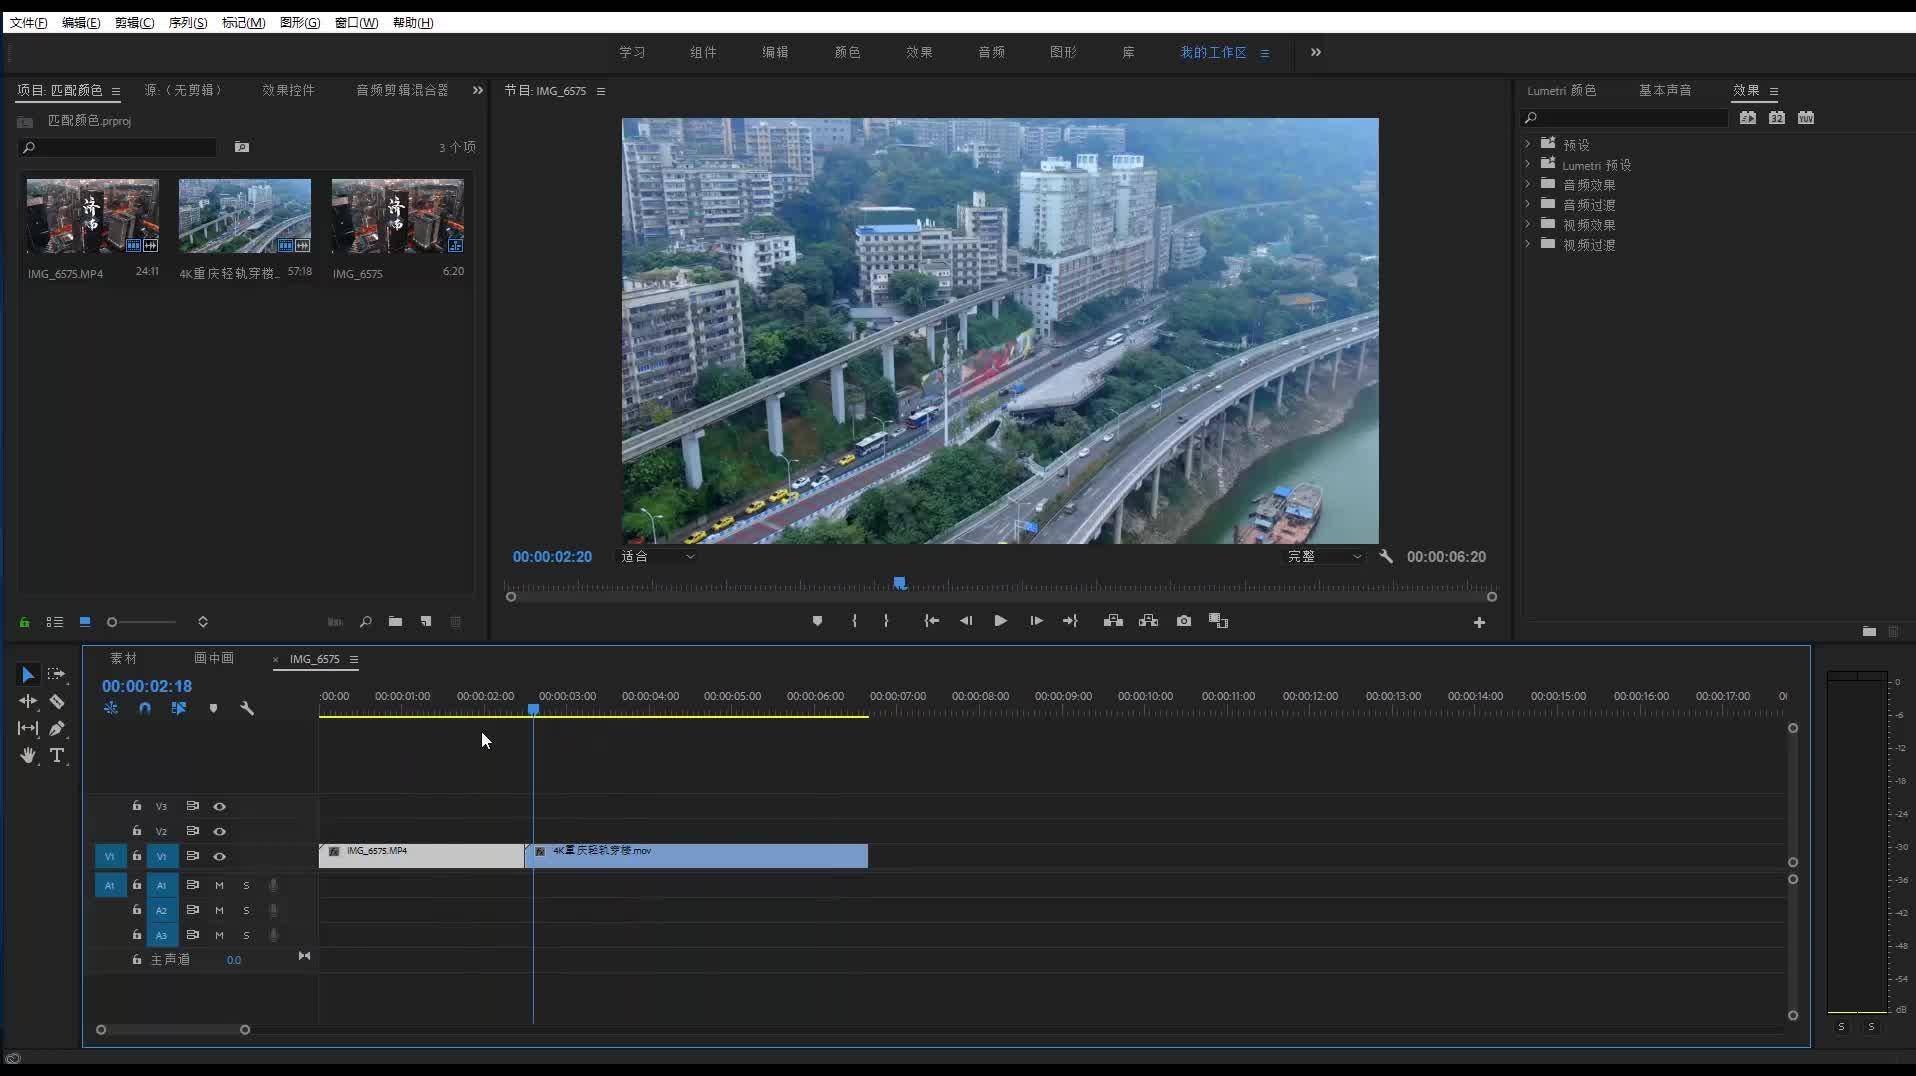1916x1076 pixels.
Task: Open the 完整 playback resolution dropdown
Action: click(1323, 557)
